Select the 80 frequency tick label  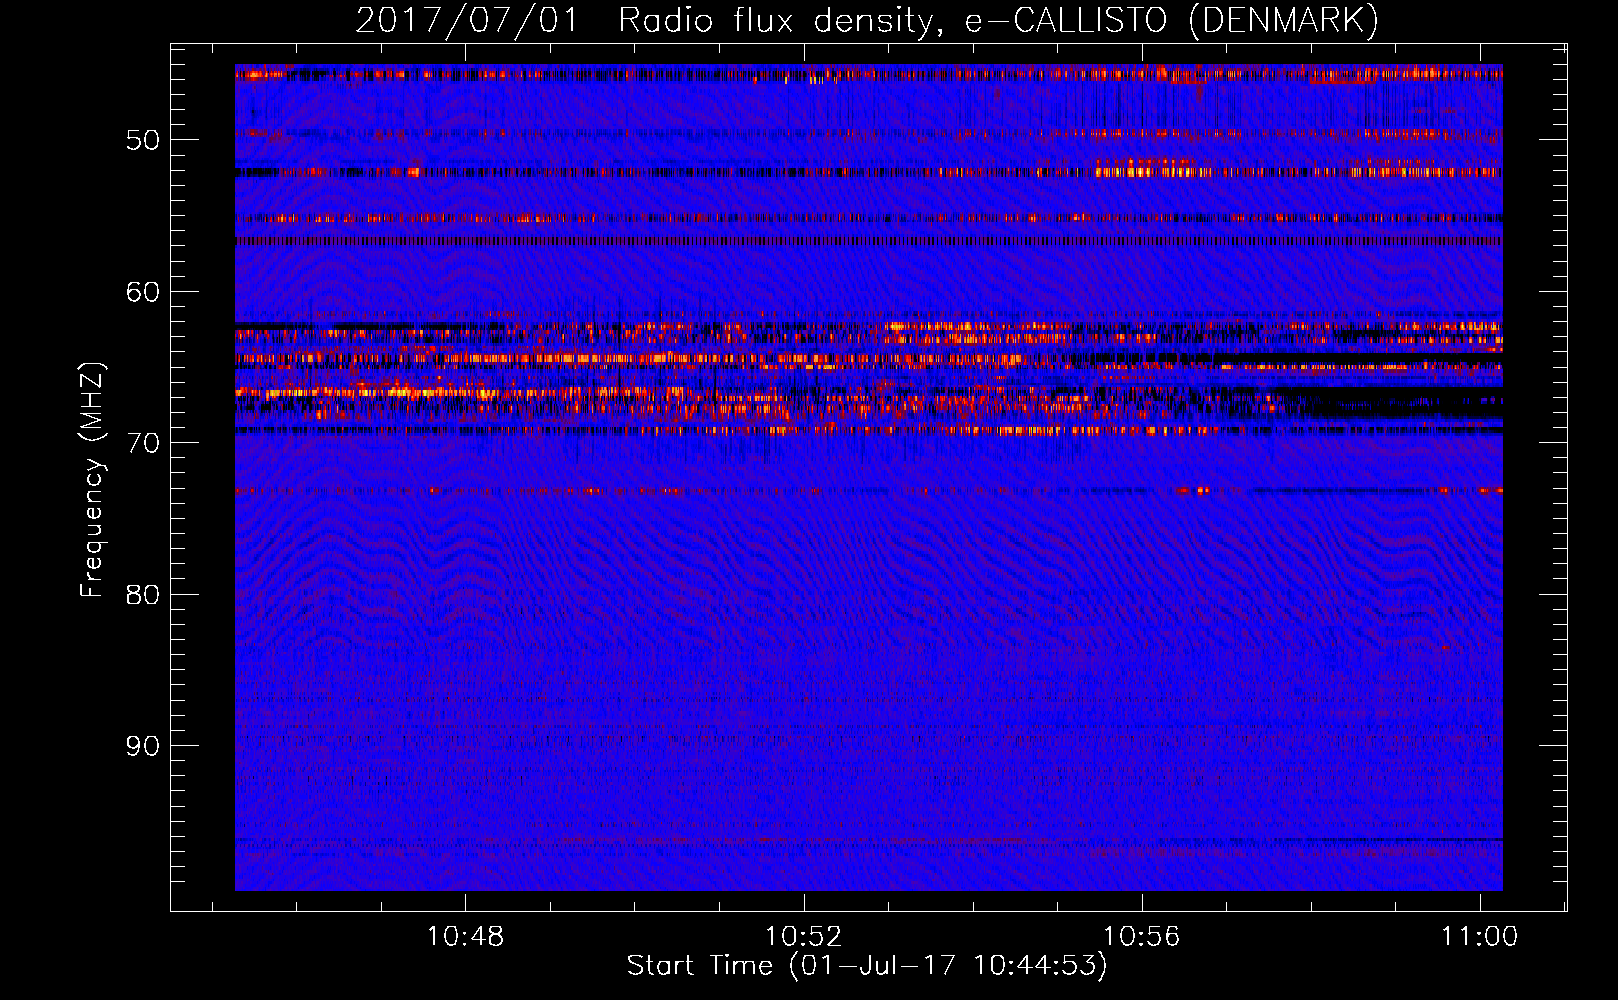coord(143,595)
